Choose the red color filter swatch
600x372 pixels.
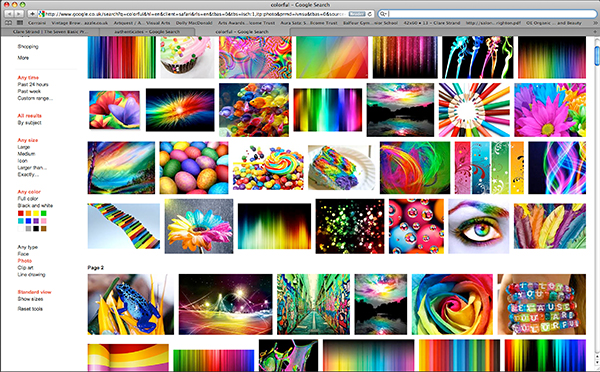coord(21,213)
